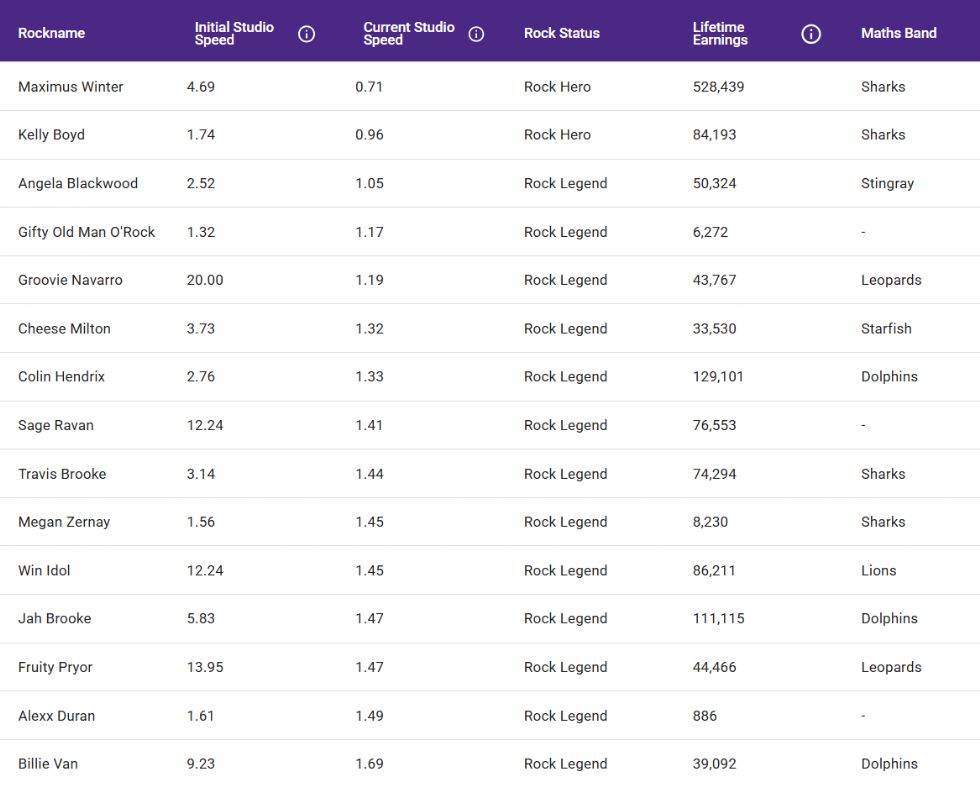Click the Initial Studio Speed info icon
The width and height of the screenshot is (980, 787).
click(x=307, y=34)
